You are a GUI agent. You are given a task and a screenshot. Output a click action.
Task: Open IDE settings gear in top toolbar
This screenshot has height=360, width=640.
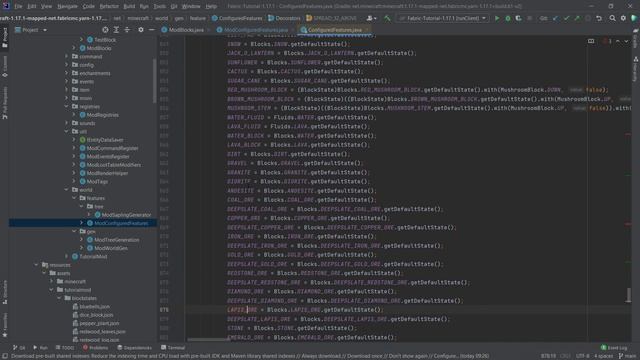[x=623, y=18]
